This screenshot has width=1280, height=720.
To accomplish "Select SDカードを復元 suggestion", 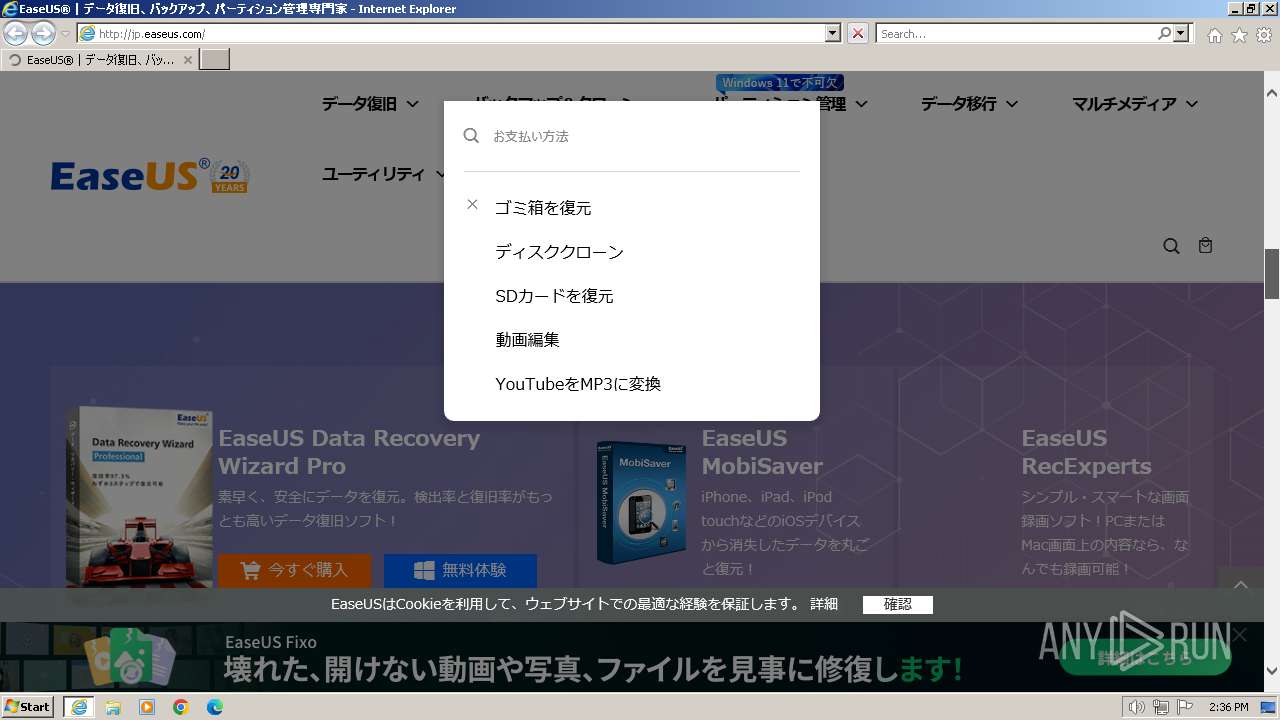I will point(554,296).
